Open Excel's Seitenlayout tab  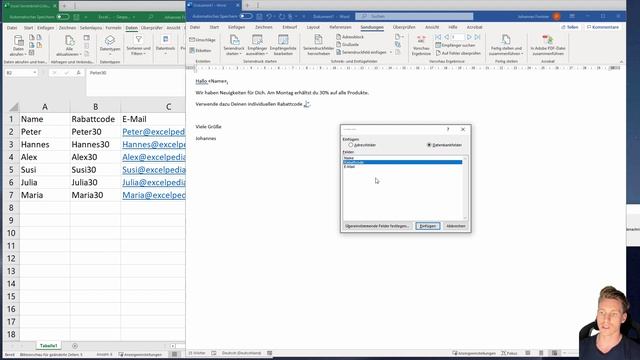tap(91, 28)
